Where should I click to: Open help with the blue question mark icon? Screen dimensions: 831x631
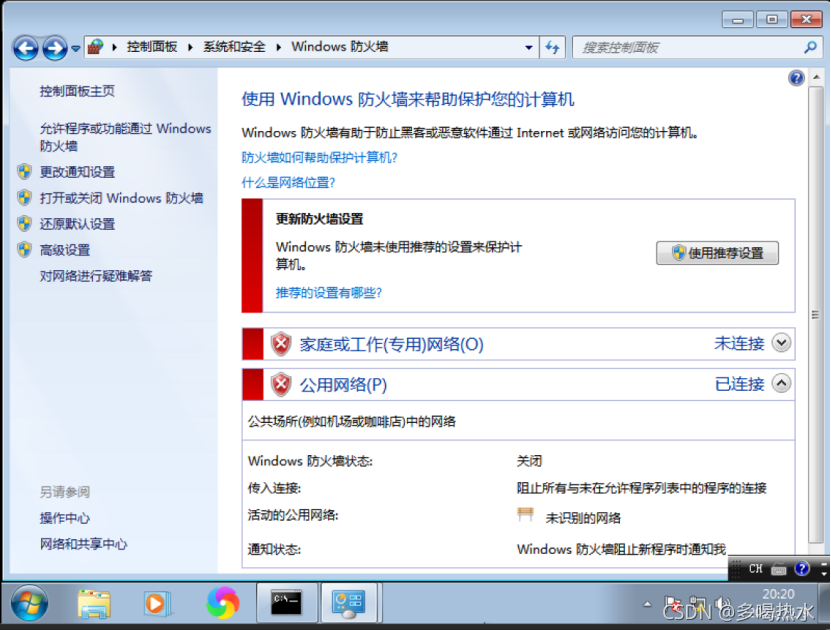tap(796, 78)
